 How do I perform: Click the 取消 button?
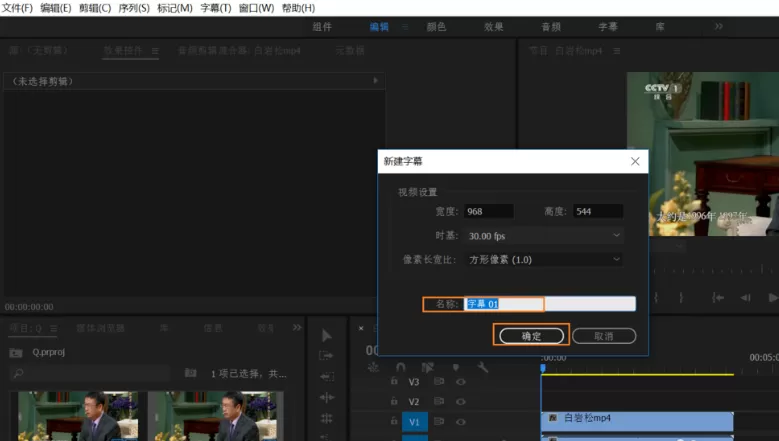pyautogui.click(x=604, y=336)
